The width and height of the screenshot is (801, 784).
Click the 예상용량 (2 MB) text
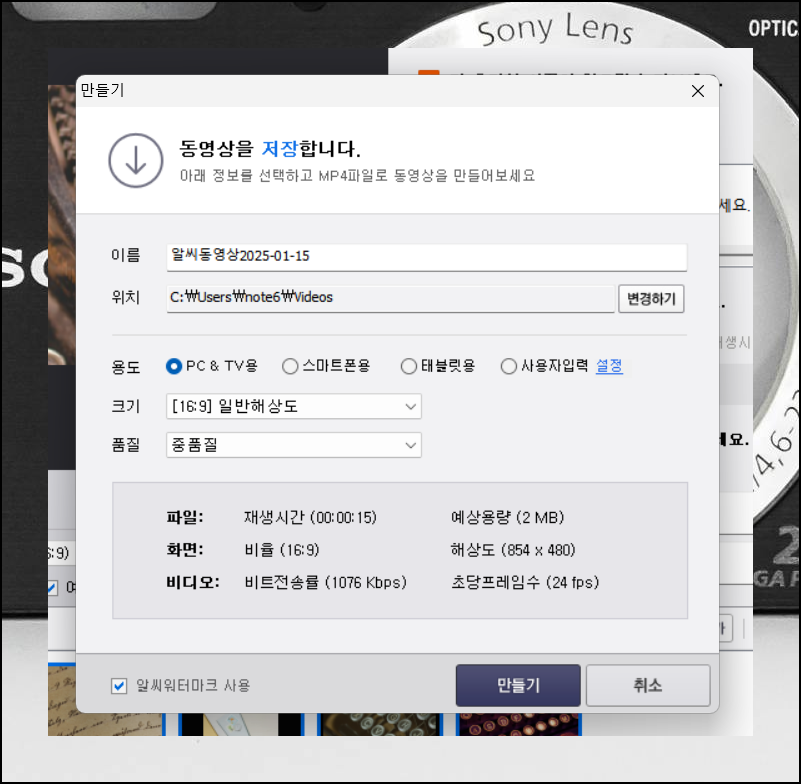(507, 518)
